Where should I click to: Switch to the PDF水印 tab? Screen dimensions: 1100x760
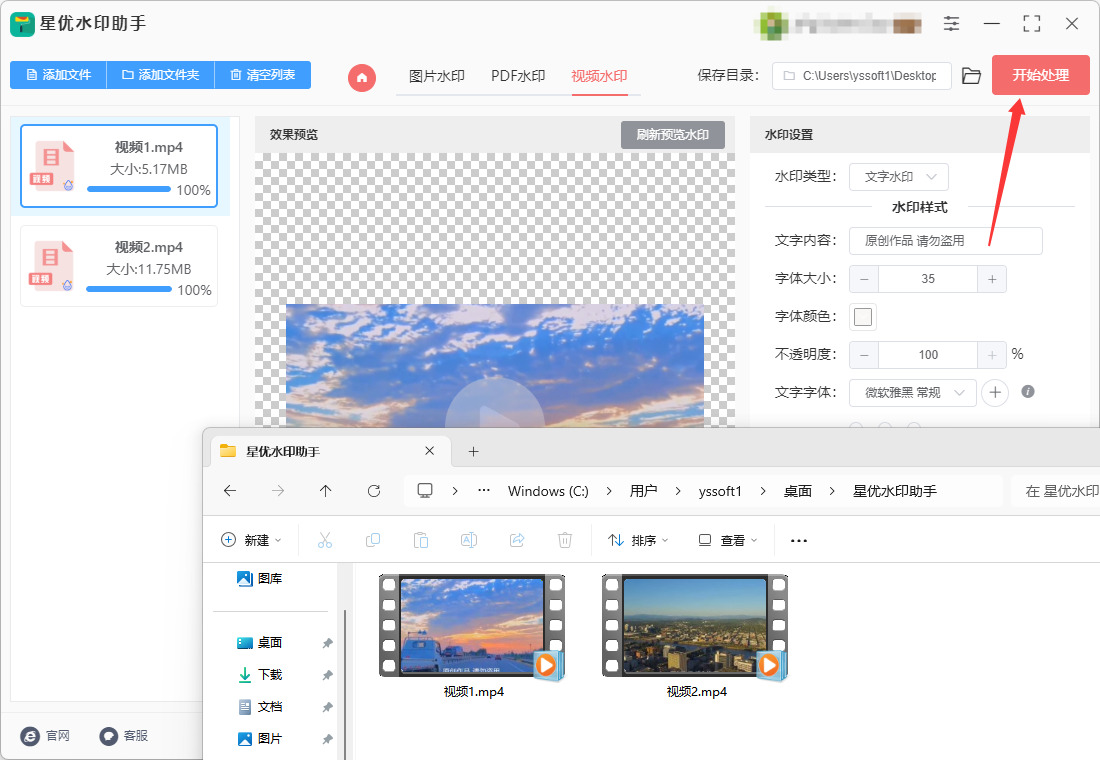tap(518, 76)
